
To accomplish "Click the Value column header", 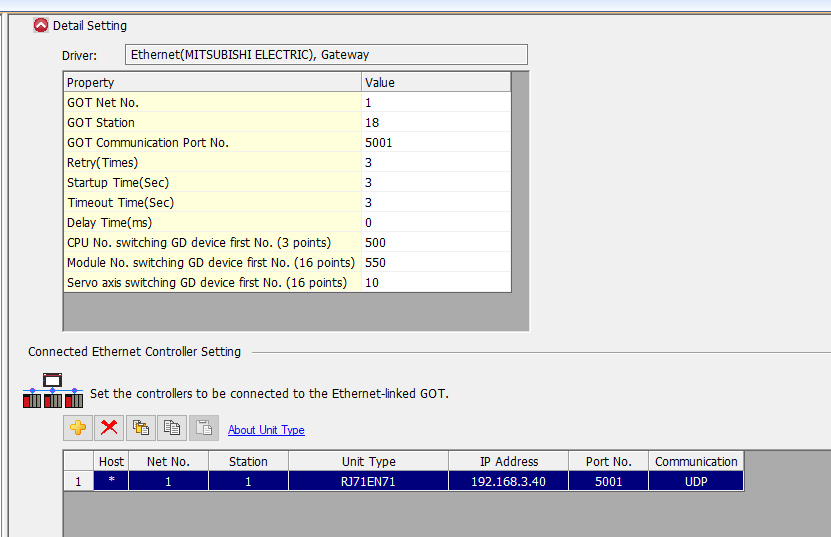I will [435, 82].
